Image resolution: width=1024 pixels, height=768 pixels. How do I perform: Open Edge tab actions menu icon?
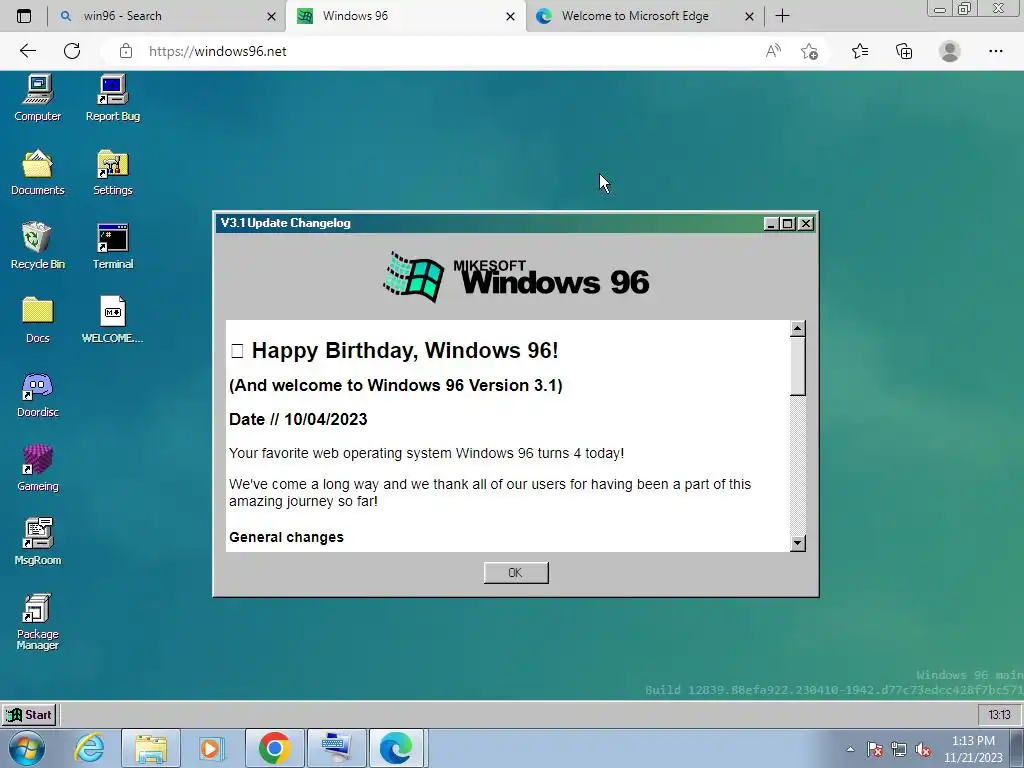(x=24, y=16)
